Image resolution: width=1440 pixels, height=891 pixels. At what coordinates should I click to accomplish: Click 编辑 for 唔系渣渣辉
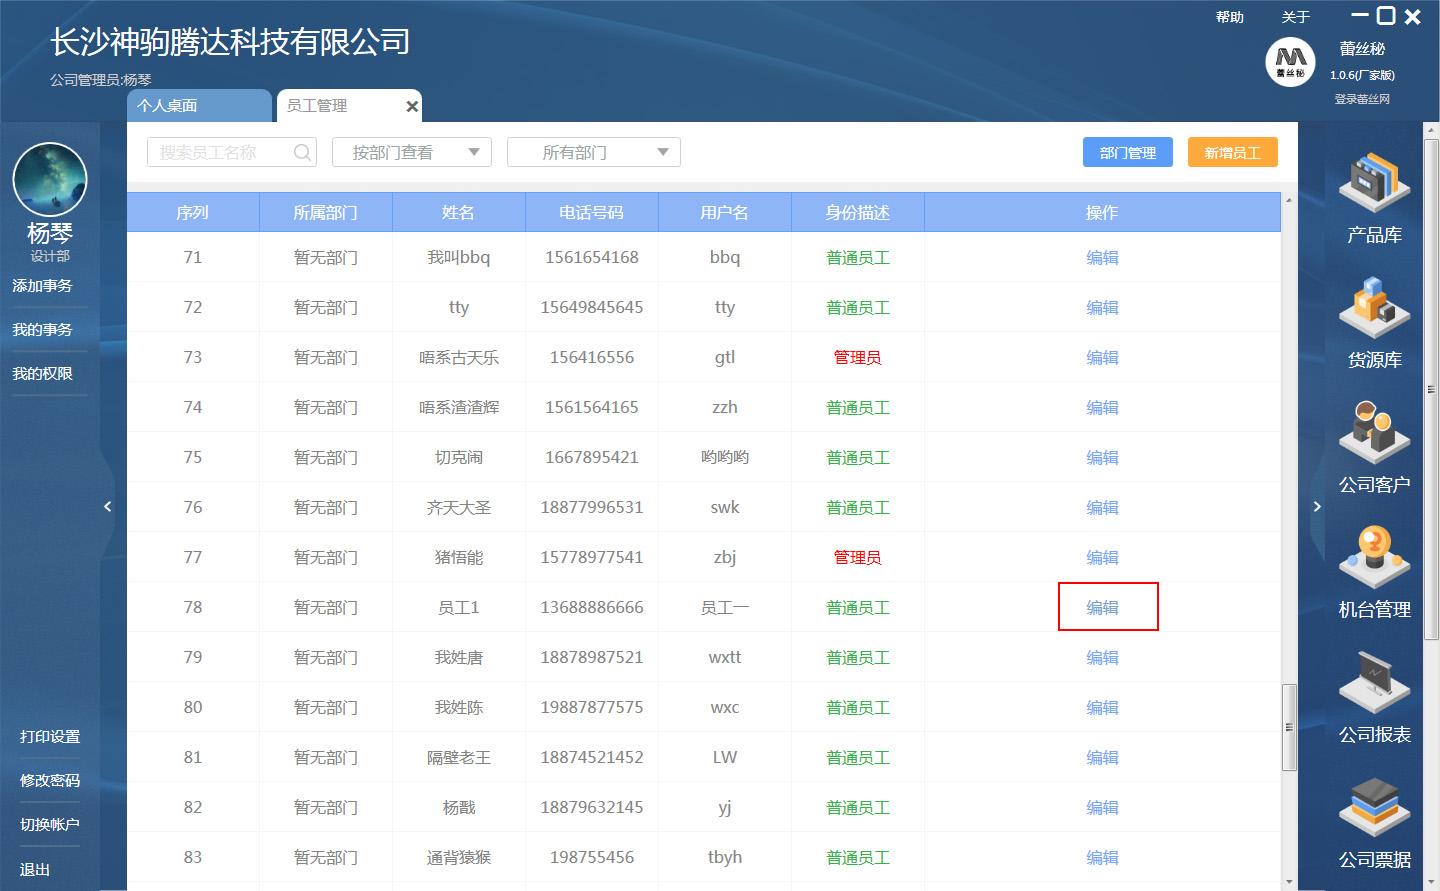[x=1102, y=407]
